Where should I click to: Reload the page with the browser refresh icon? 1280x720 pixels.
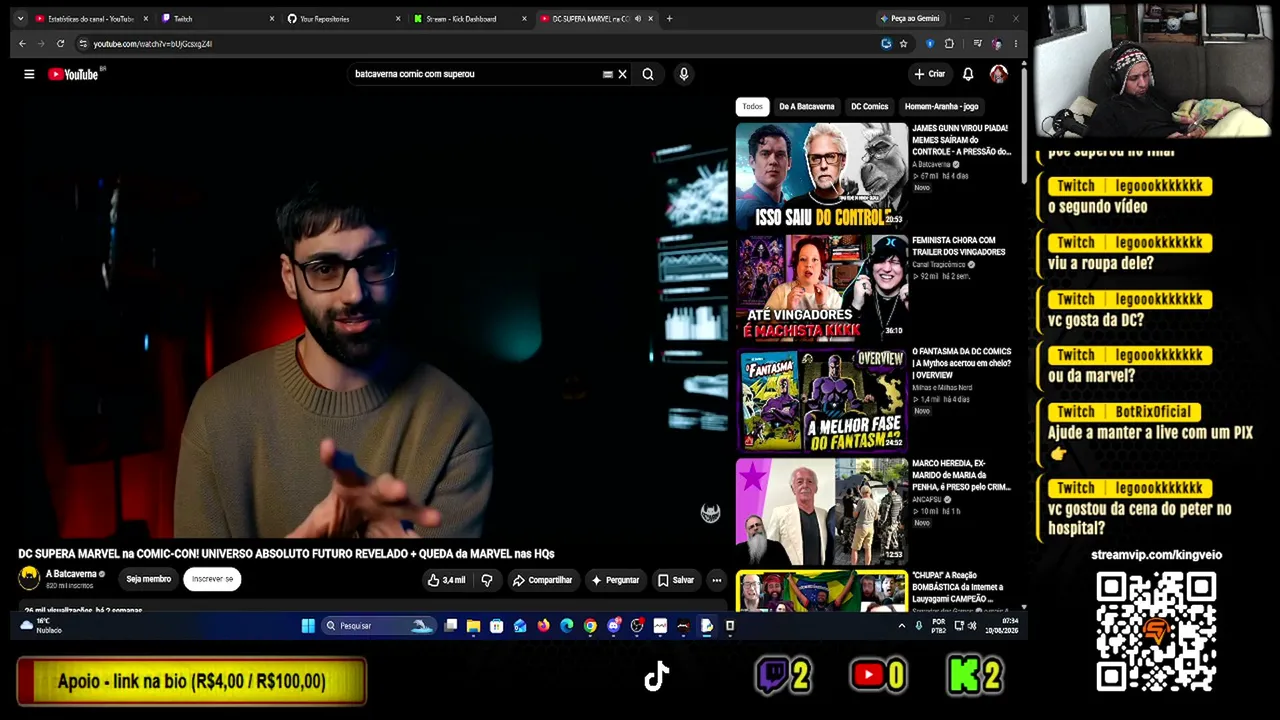pyautogui.click(x=60, y=44)
